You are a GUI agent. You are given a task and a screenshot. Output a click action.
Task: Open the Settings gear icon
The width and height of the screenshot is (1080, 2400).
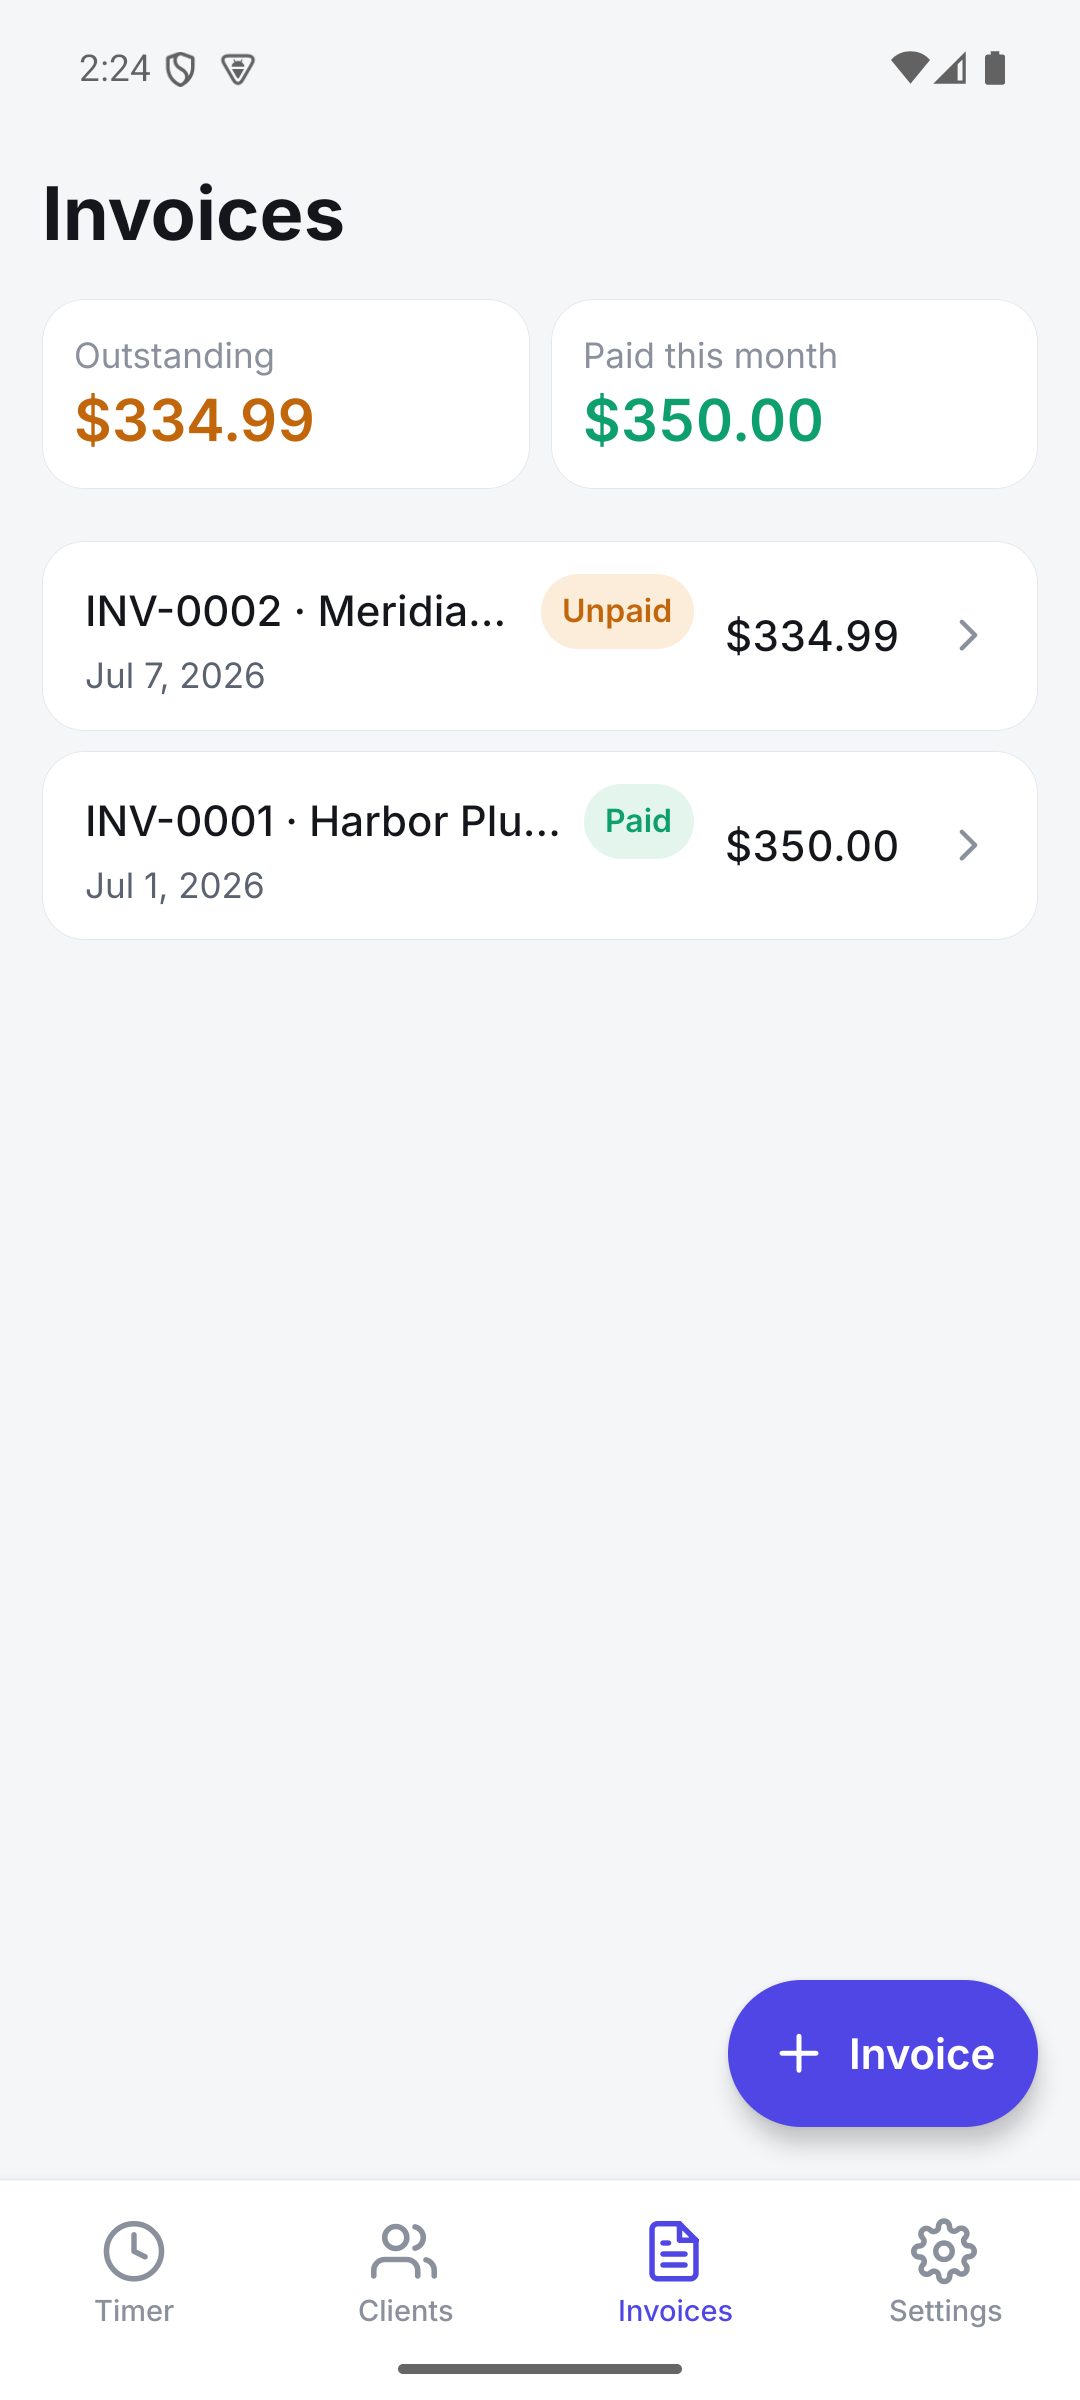[944, 2252]
